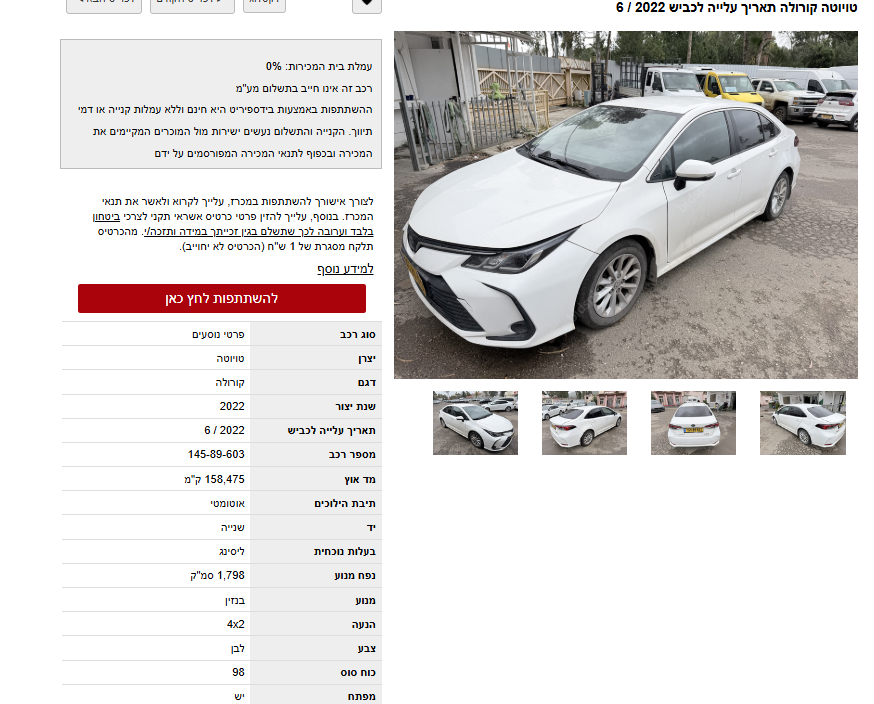
Task: Click the hand value שנייה
Action: click(x=232, y=527)
